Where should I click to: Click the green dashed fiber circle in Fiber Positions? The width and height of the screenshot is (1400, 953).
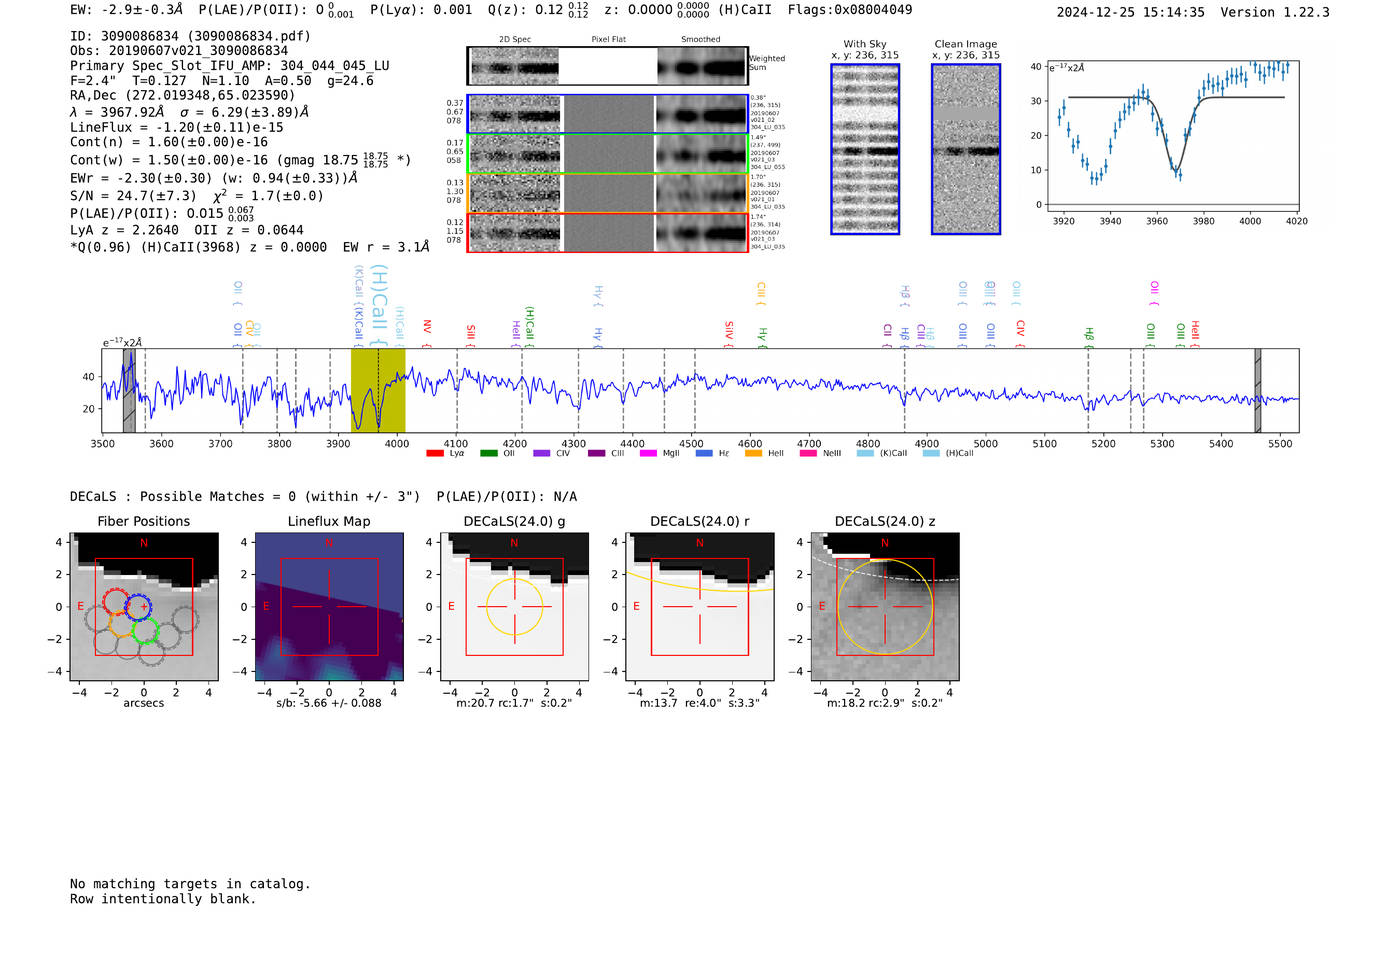tap(146, 630)
